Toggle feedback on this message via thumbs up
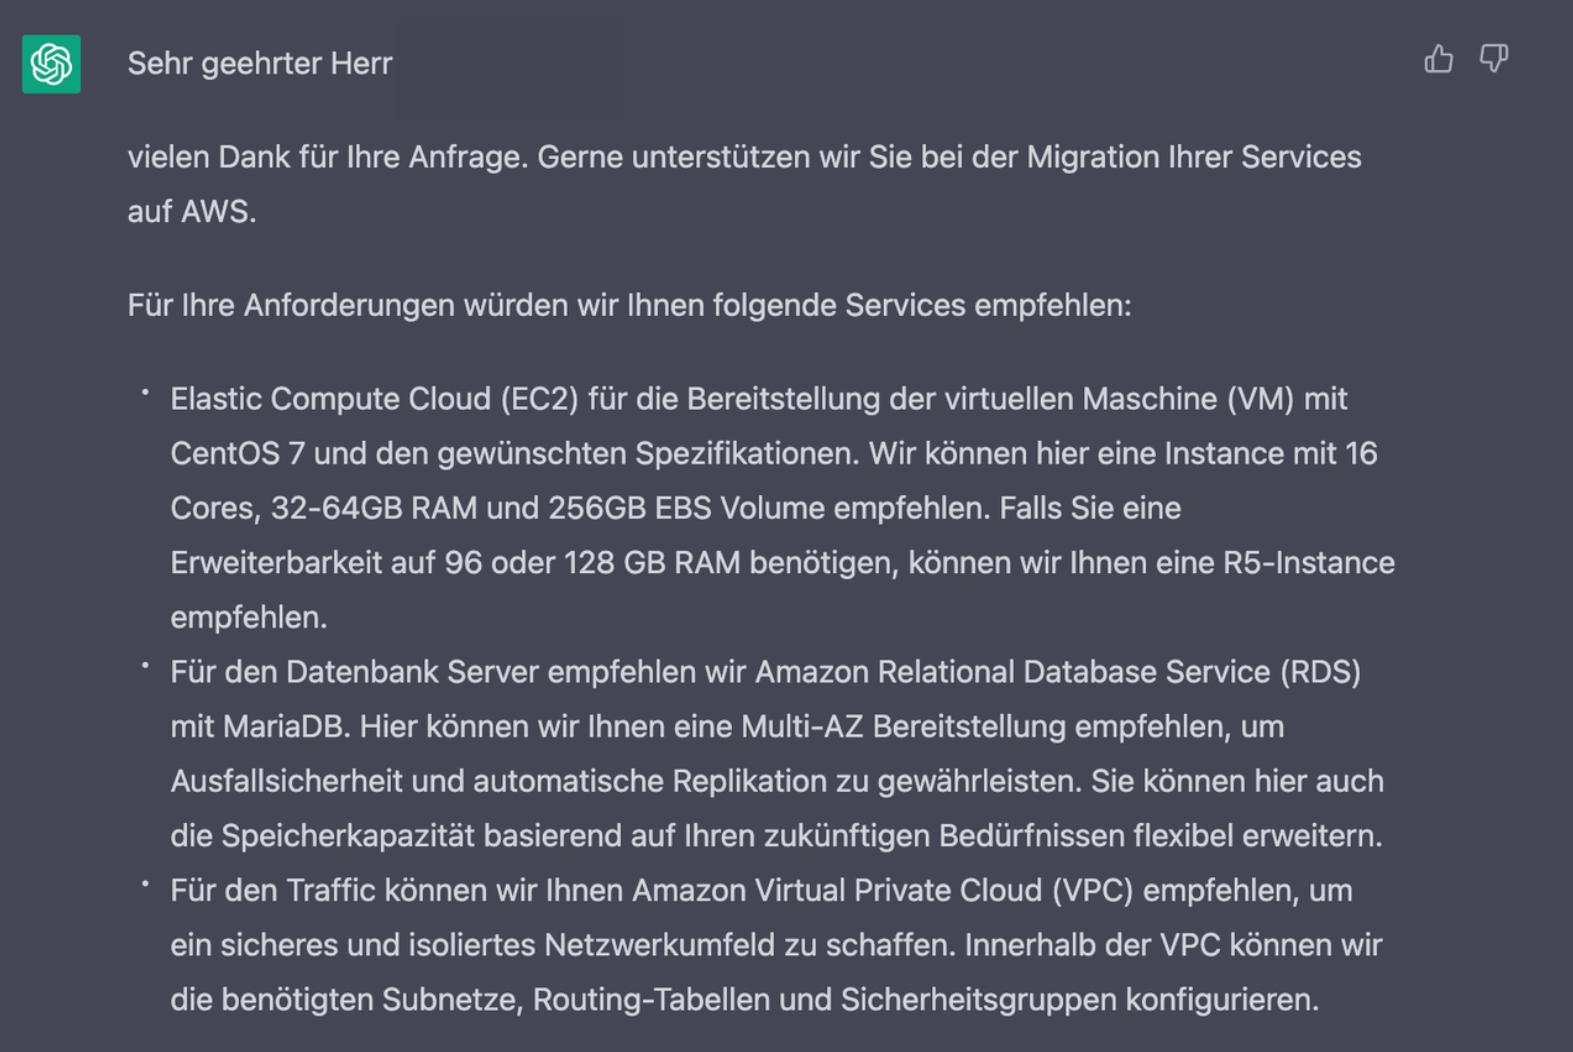 point(1438,60)
